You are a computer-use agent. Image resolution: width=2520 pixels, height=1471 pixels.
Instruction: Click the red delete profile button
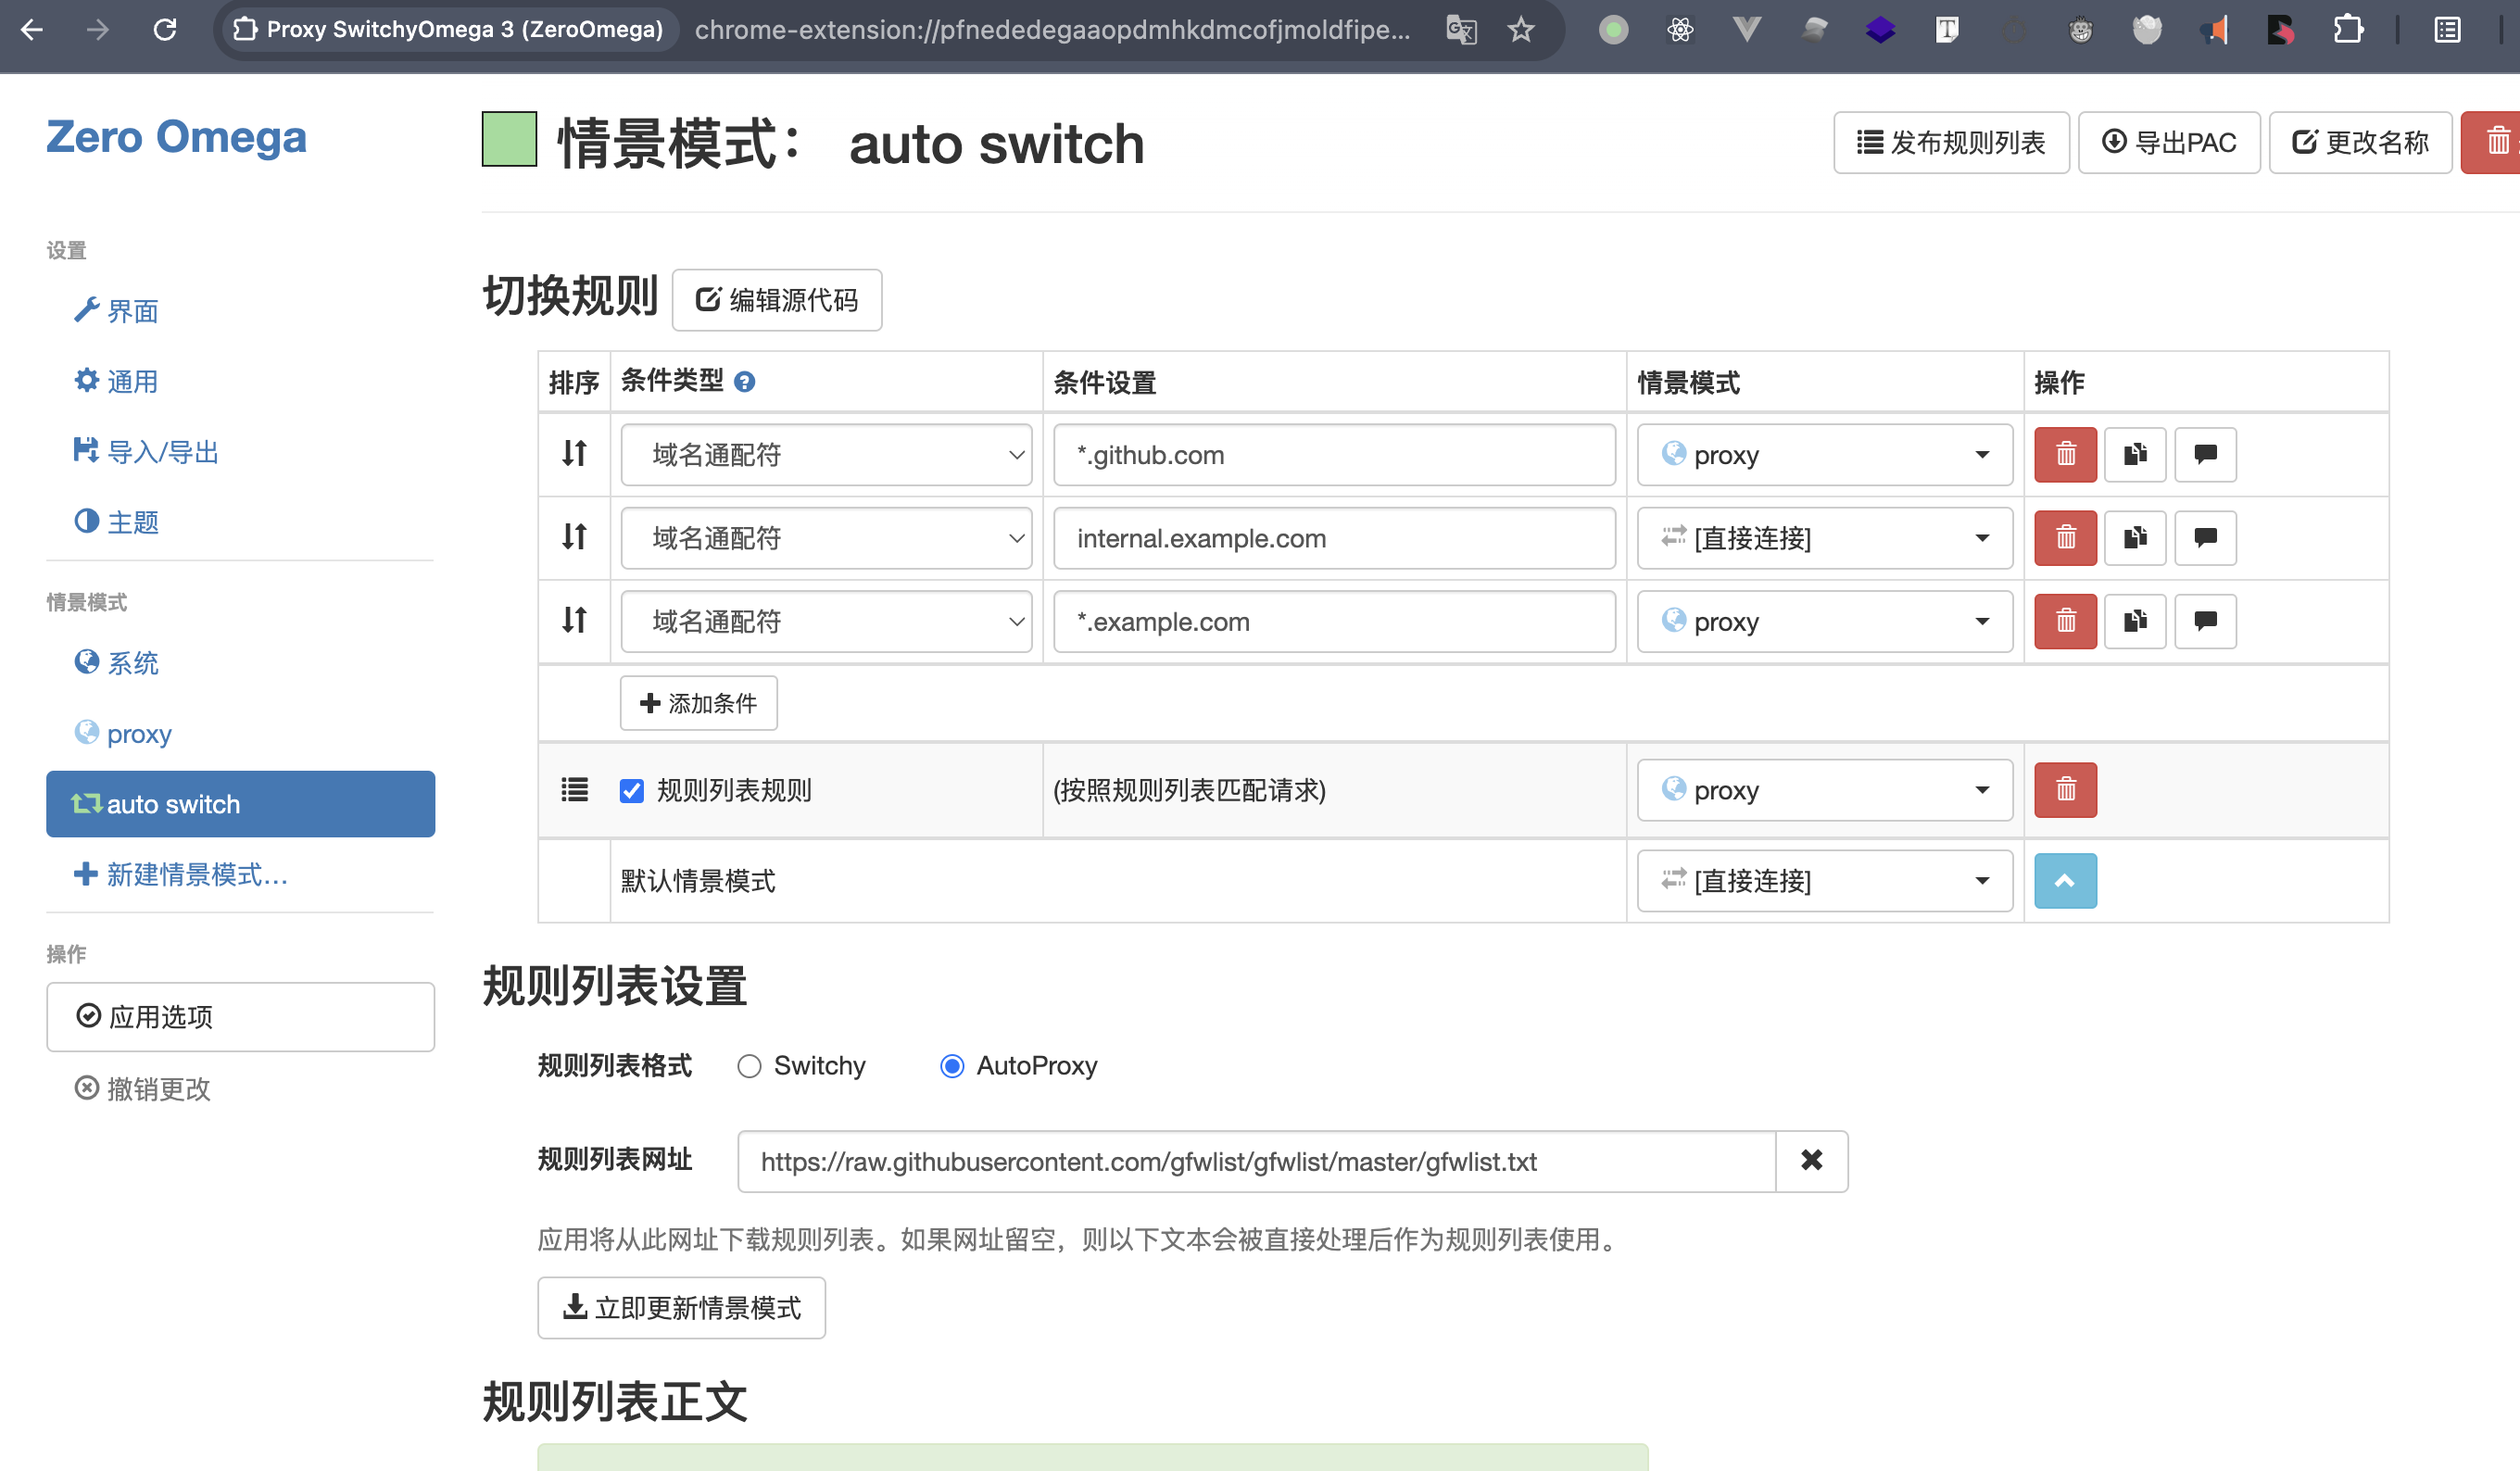tap(2493, 142)
